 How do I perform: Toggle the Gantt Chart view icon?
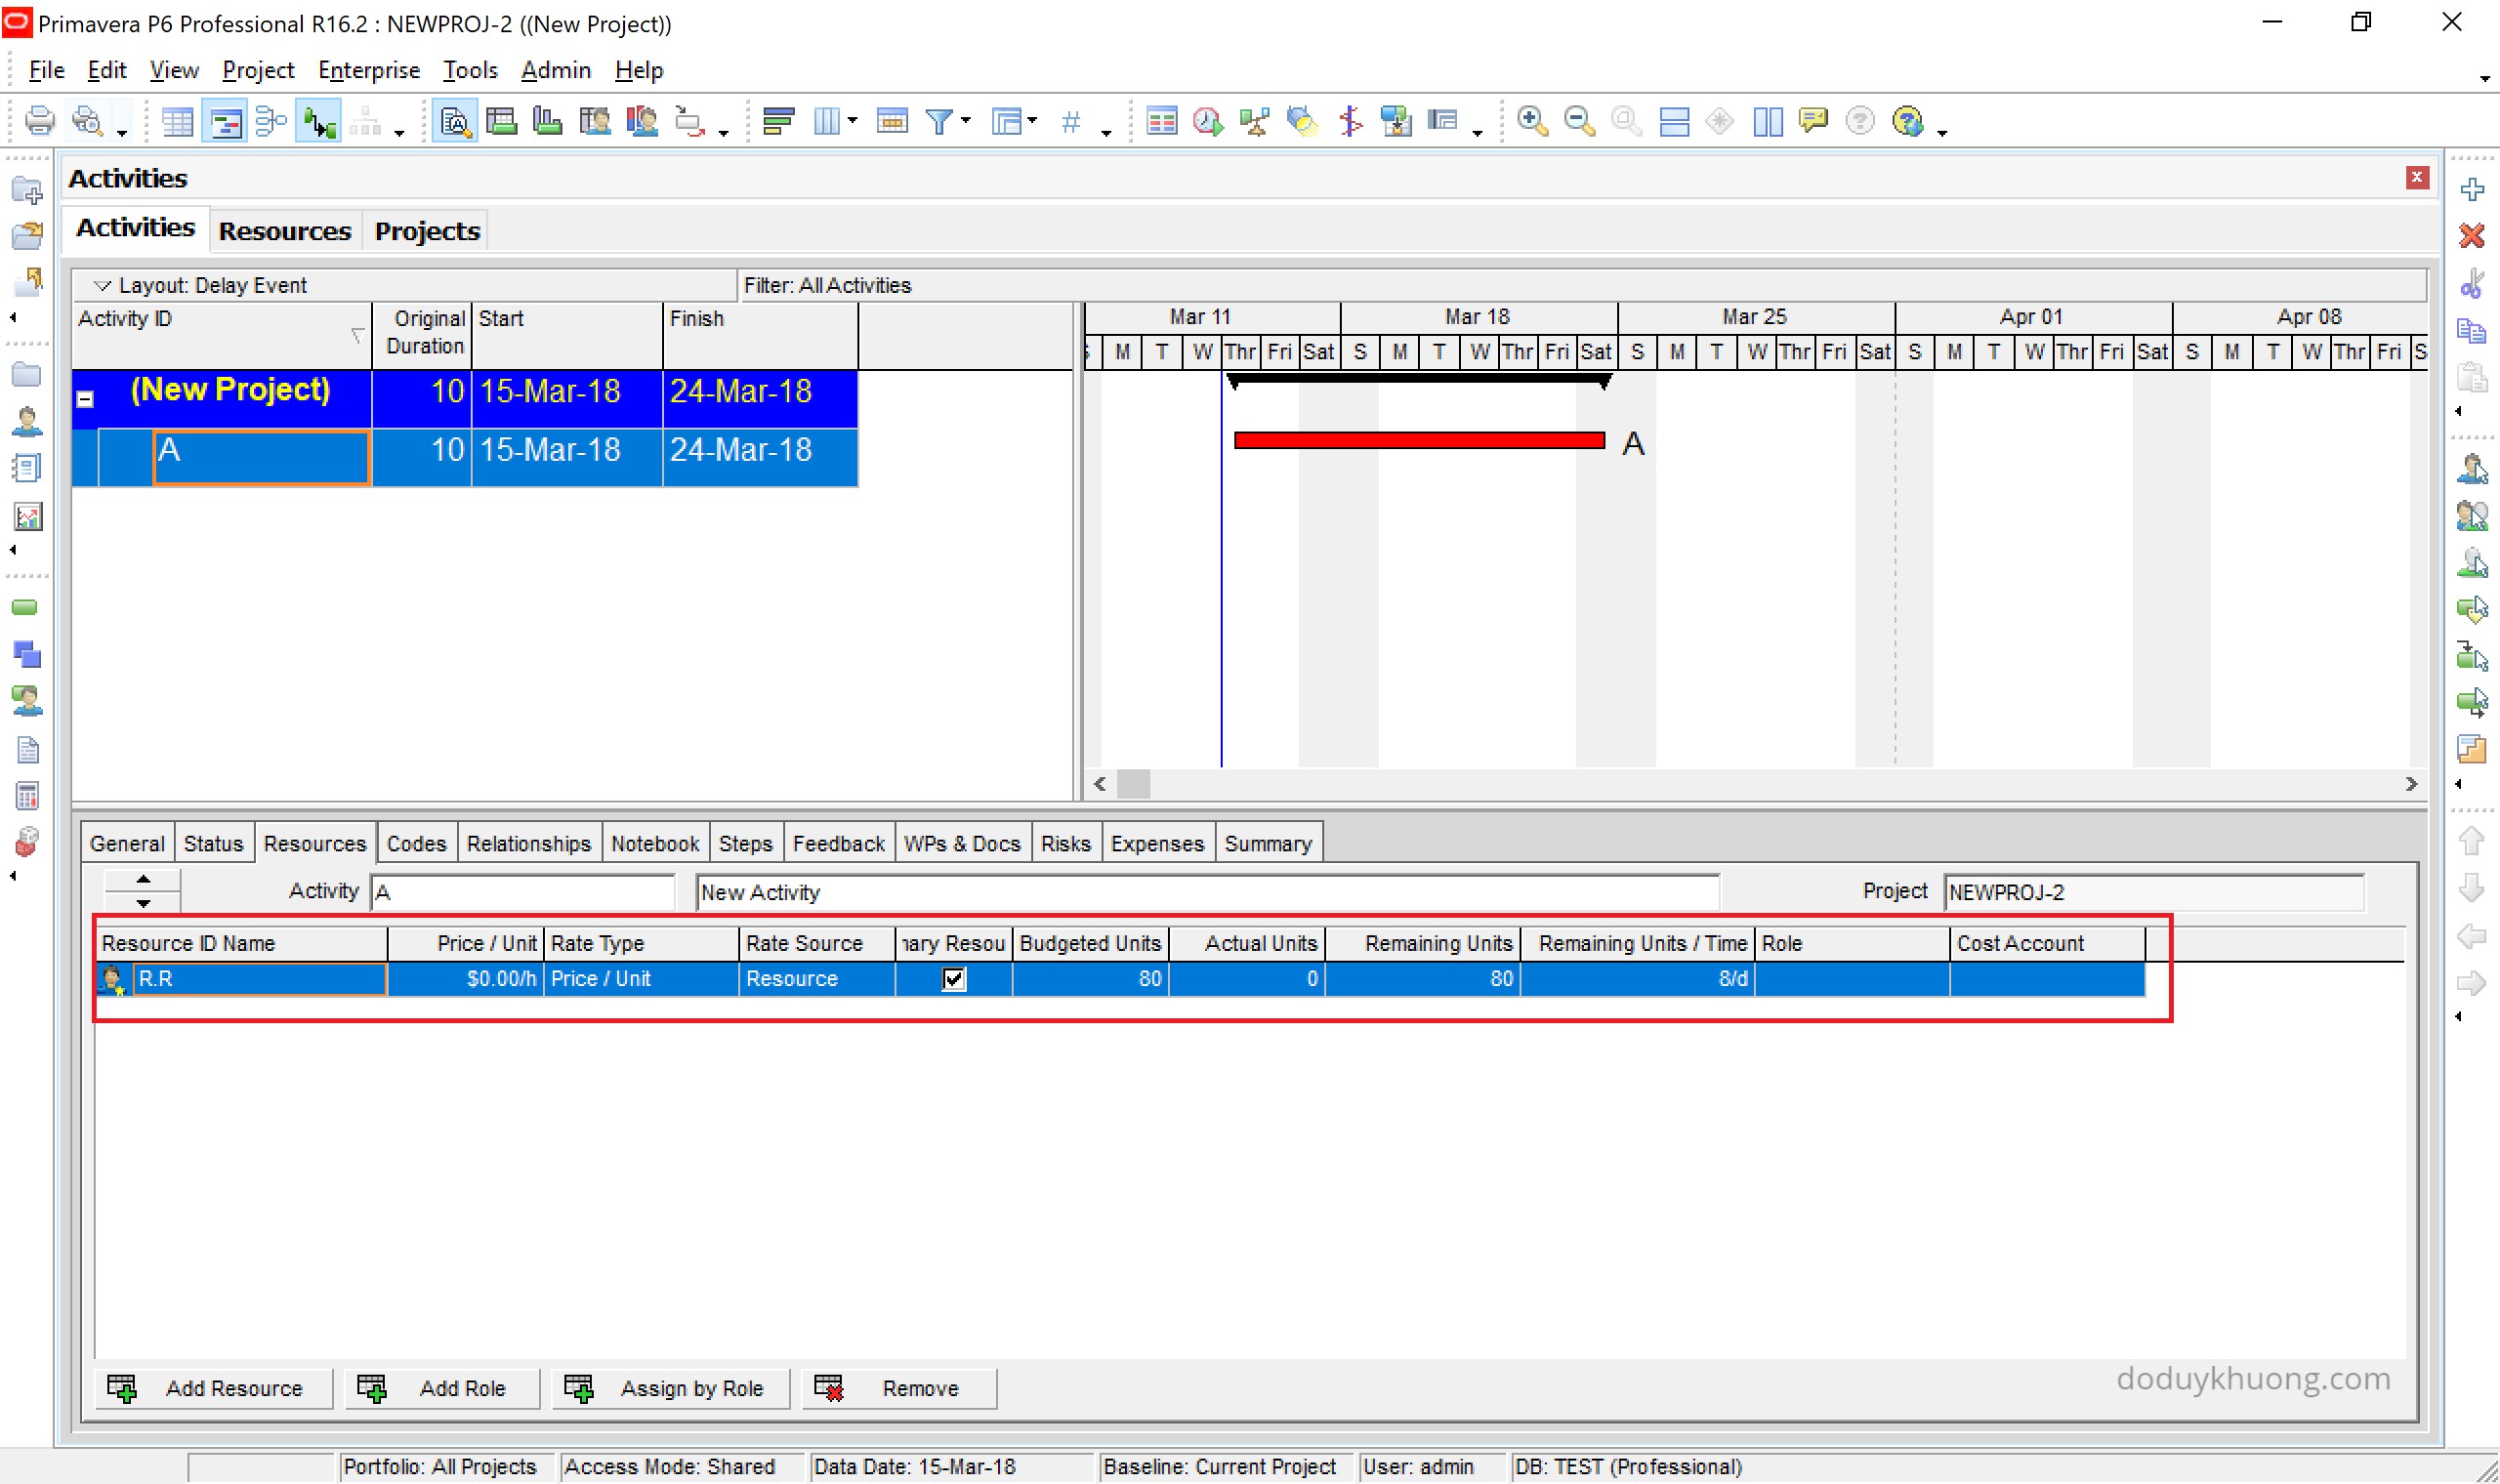(224, 122)
